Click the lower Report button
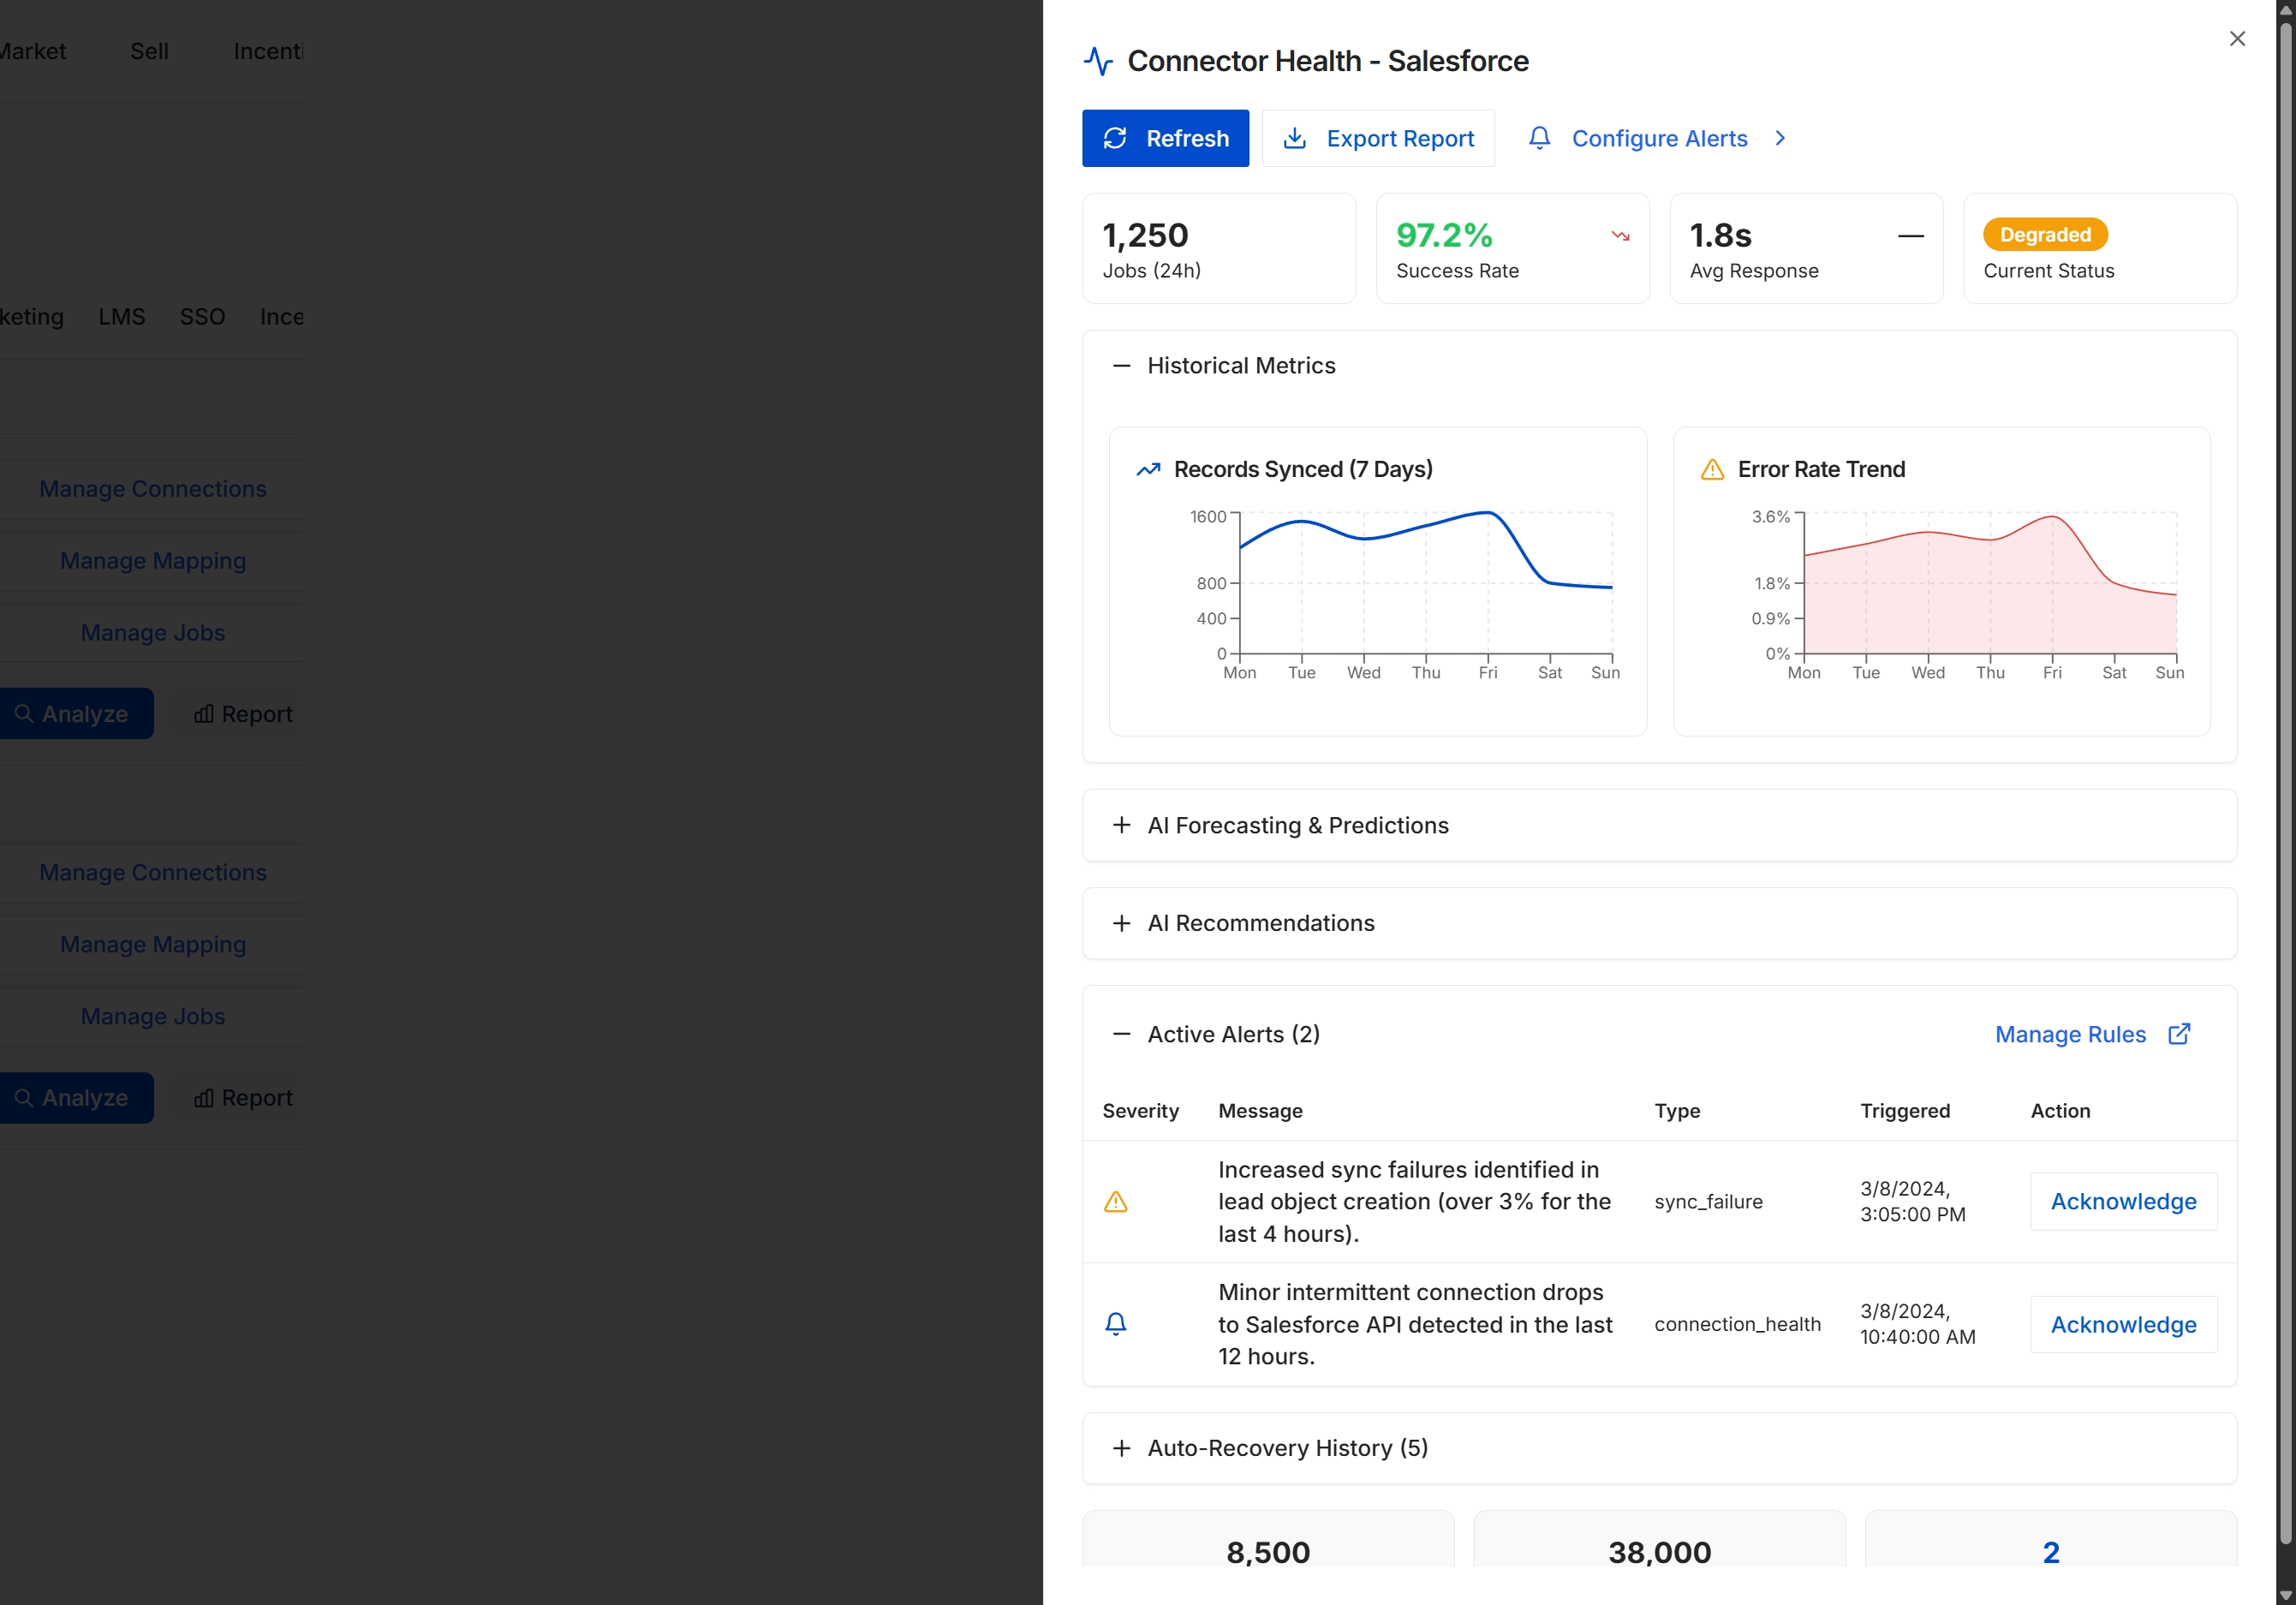2296x1605 pixels. tap(242, 1097)
